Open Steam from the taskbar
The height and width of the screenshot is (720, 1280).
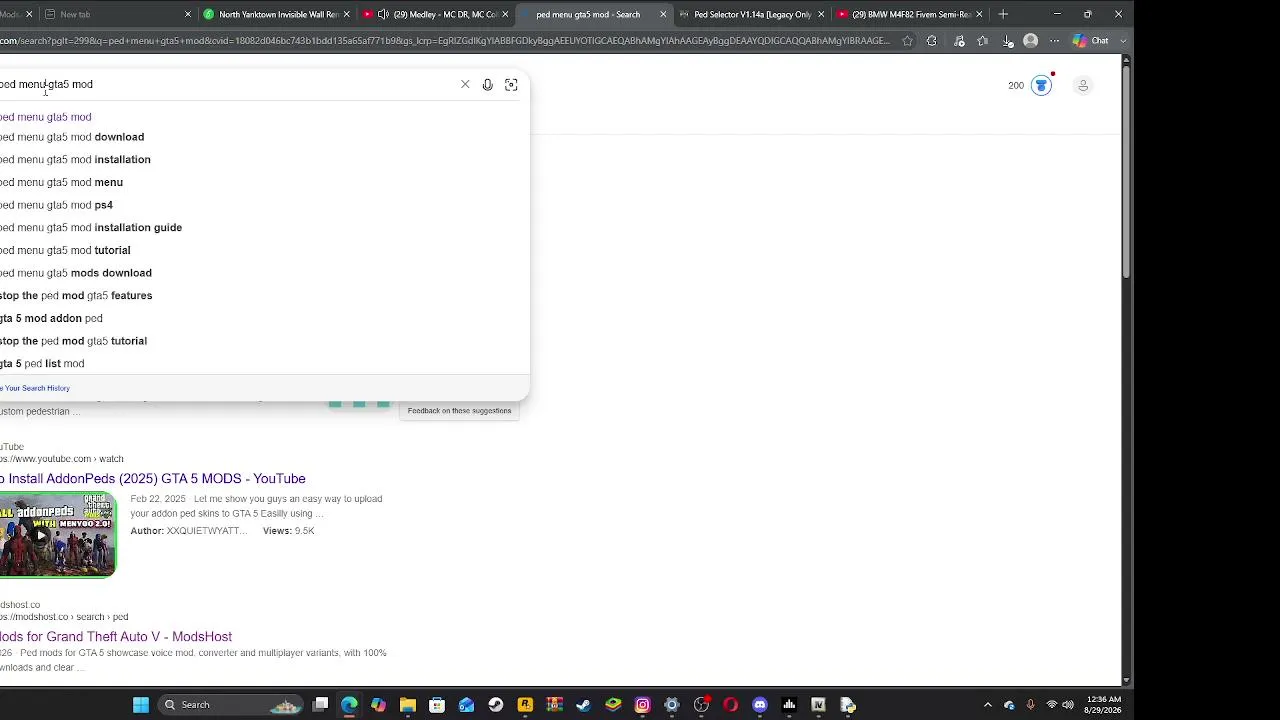pos(583,705)
